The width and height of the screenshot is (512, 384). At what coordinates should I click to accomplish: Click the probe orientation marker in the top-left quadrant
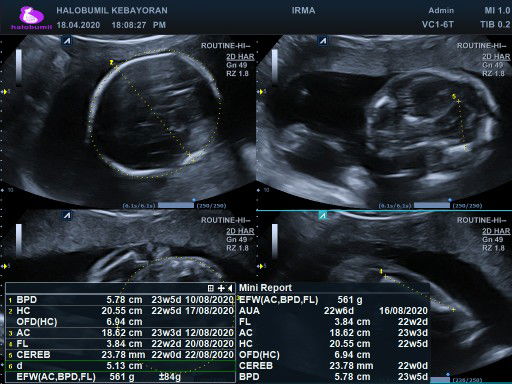click(x=67, y=41)
